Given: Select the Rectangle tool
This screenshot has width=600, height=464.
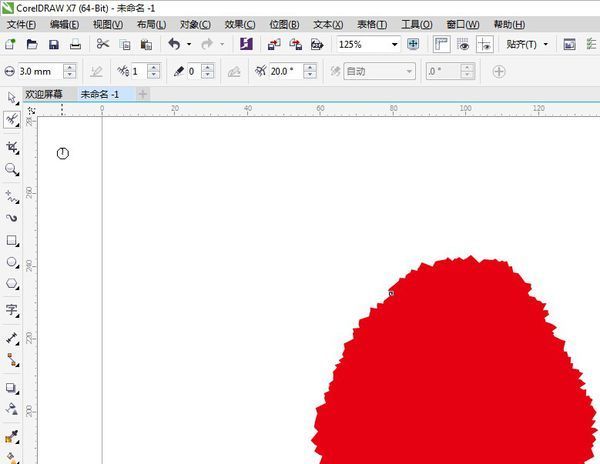Looking at the screenshot, I should 12,241.
